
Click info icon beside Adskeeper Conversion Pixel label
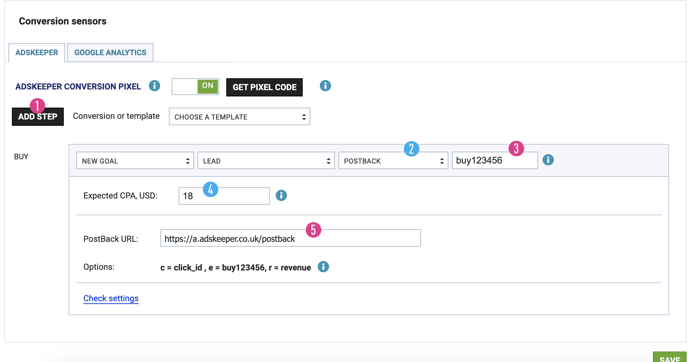pyautogui.click(x=154, y=86)
